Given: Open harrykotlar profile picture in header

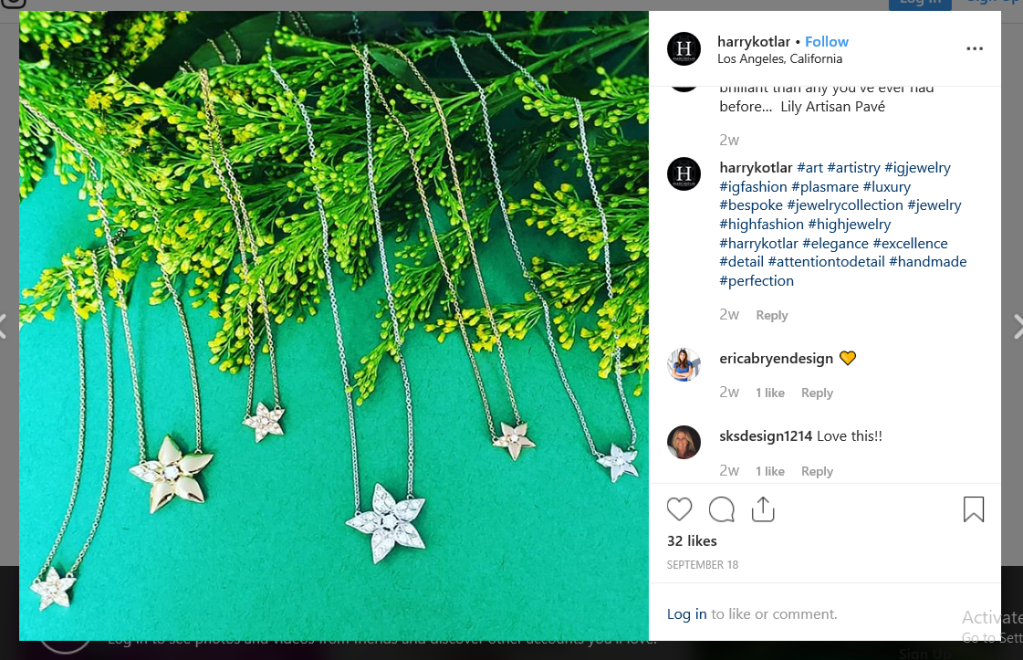Looking at the screenshot, I should 684,49.
